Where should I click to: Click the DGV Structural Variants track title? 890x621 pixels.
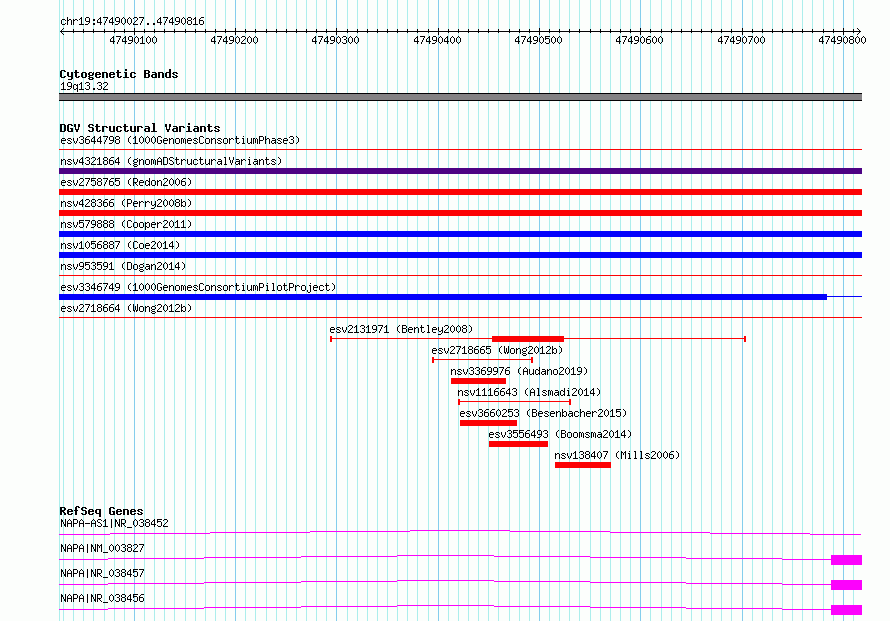140,128
